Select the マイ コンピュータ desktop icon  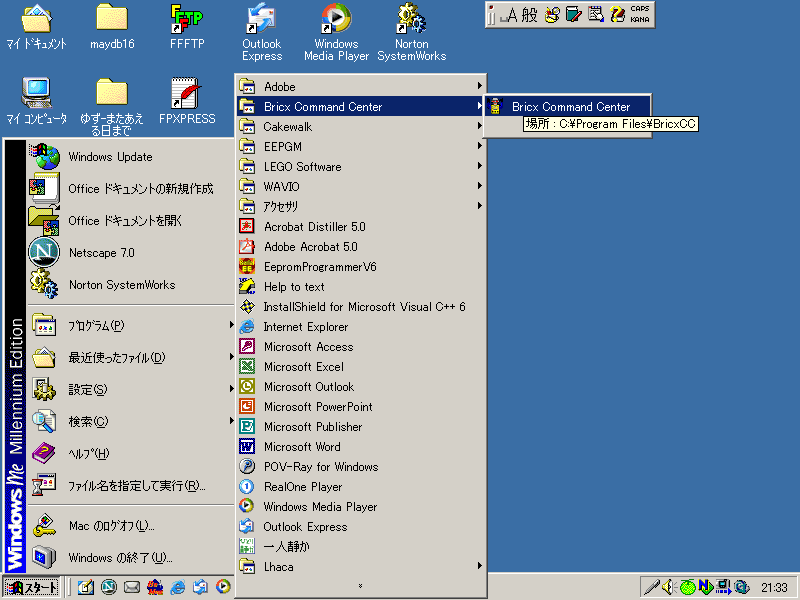36,101
